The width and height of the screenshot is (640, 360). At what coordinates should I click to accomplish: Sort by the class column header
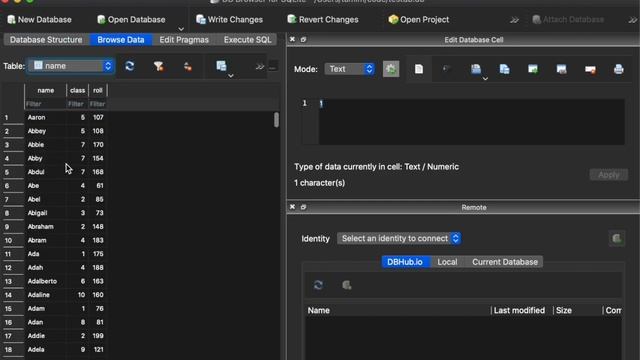(x=77, y=90)
